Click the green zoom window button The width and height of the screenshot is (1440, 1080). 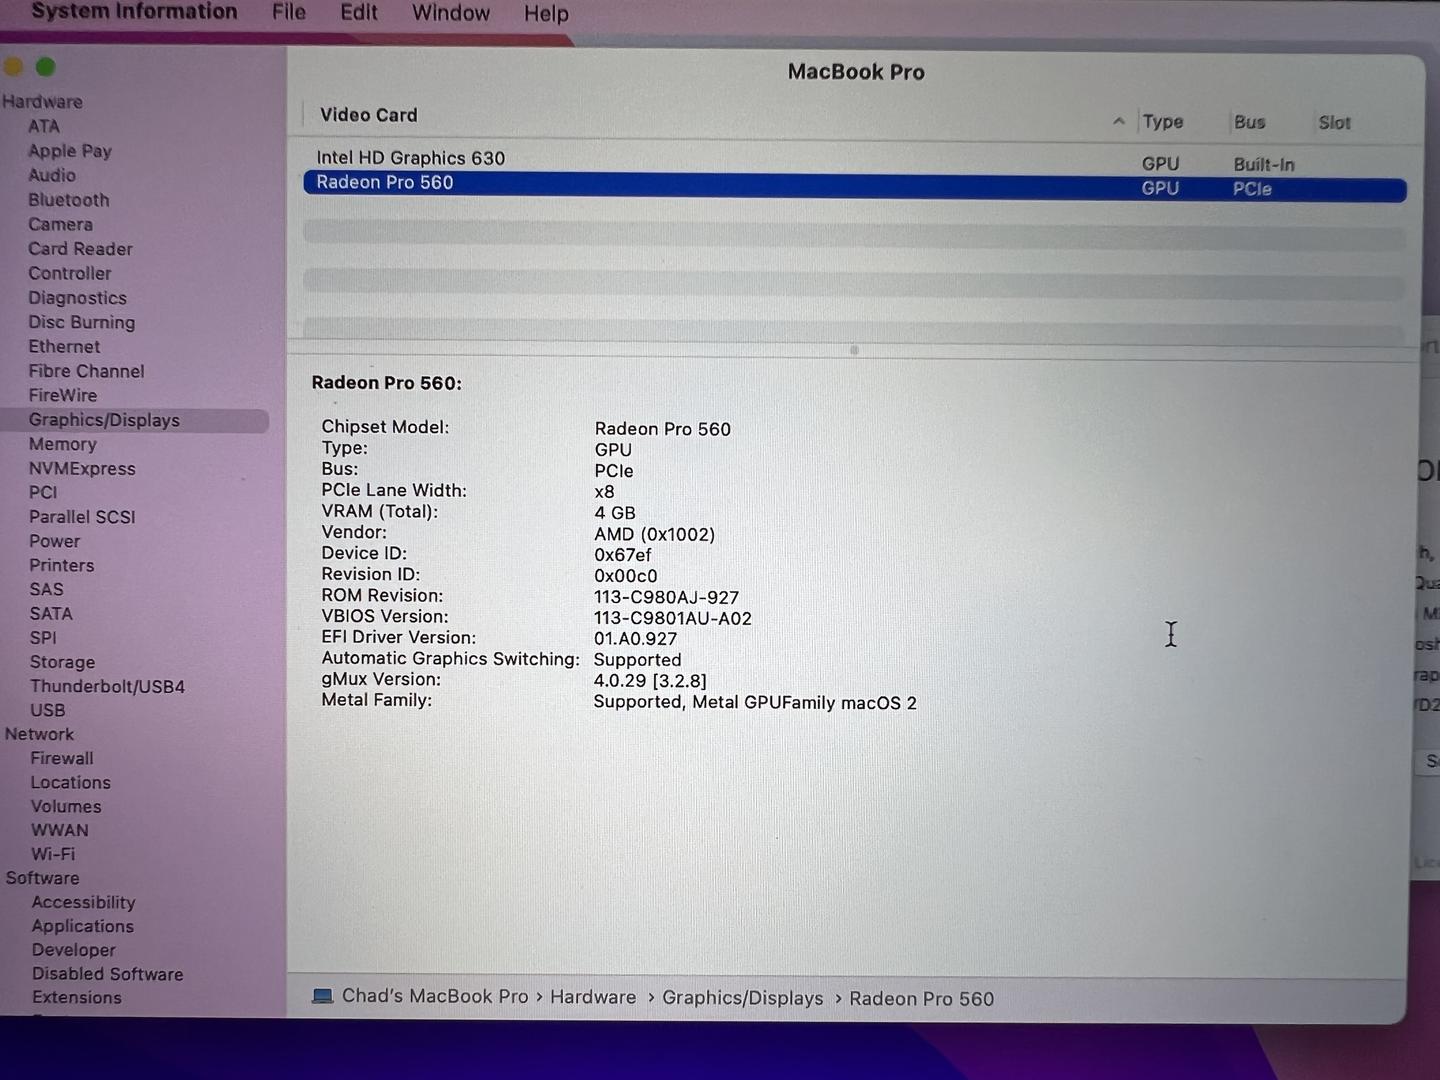pos(46,67)
